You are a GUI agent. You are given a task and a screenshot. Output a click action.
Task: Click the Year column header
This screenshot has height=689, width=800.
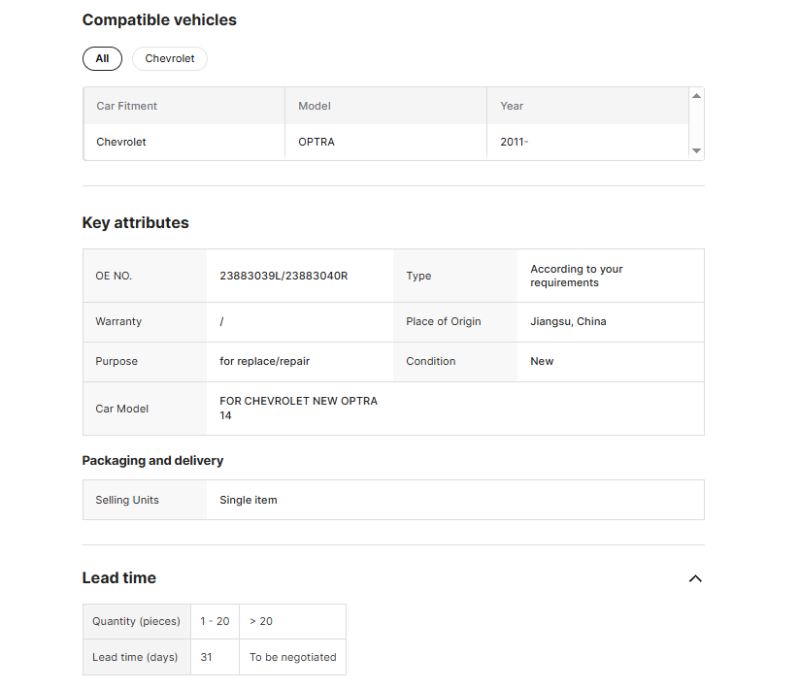pyautogui.click(x=512, y=106)
